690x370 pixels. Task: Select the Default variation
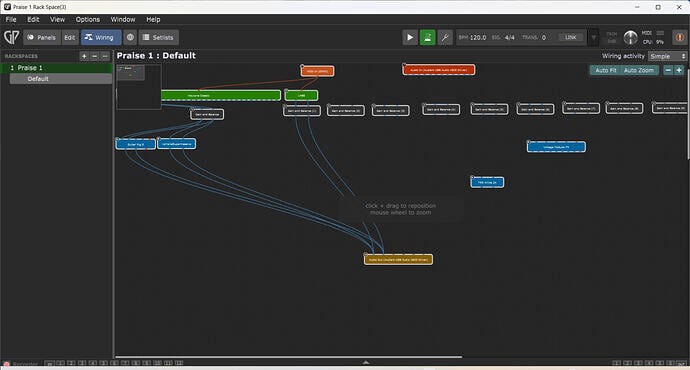click(x=61, y=79)
